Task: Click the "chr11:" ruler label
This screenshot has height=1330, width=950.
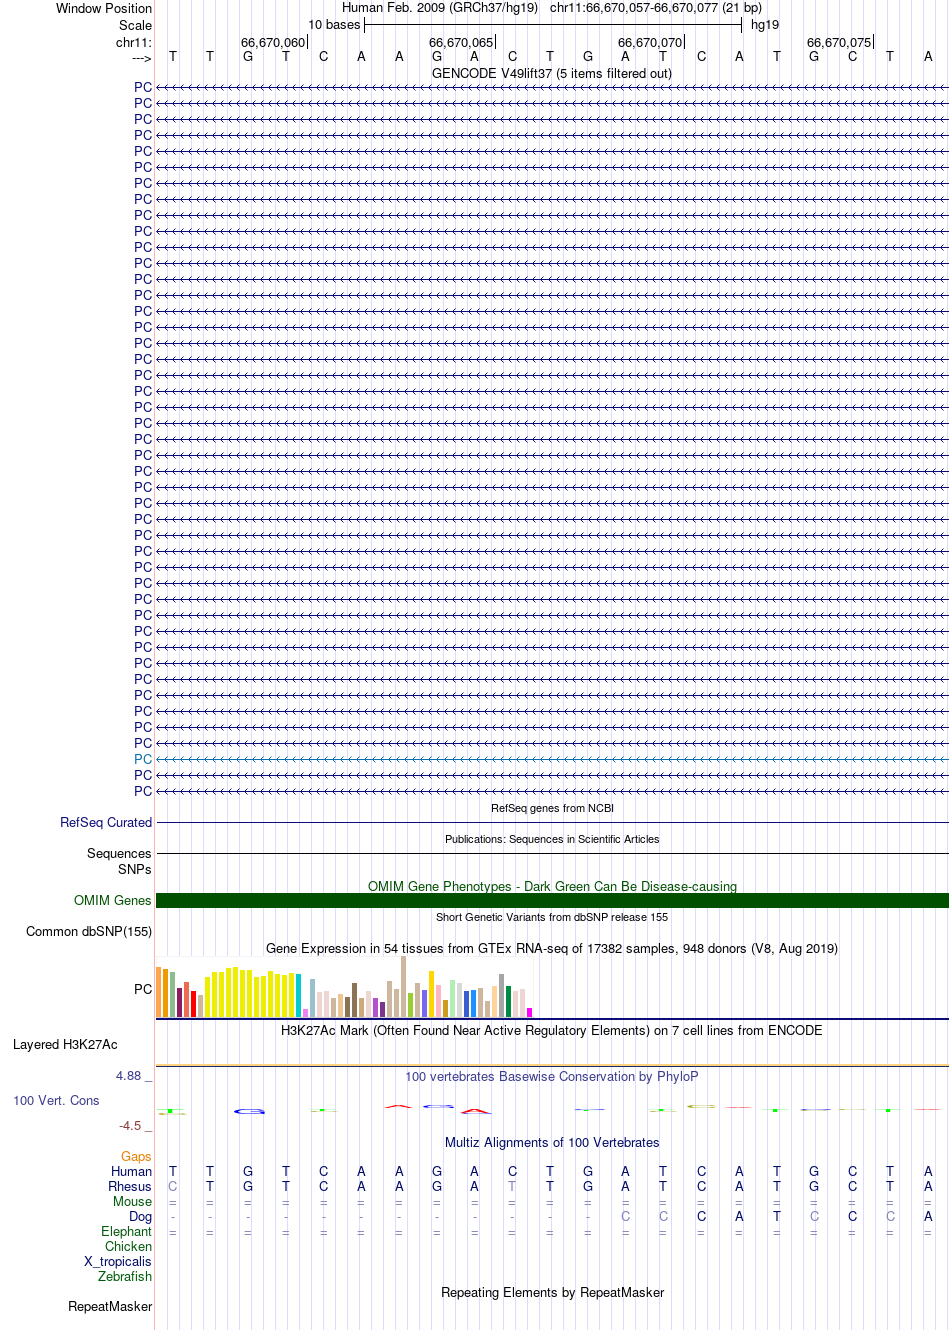Action: click(134, 42)
